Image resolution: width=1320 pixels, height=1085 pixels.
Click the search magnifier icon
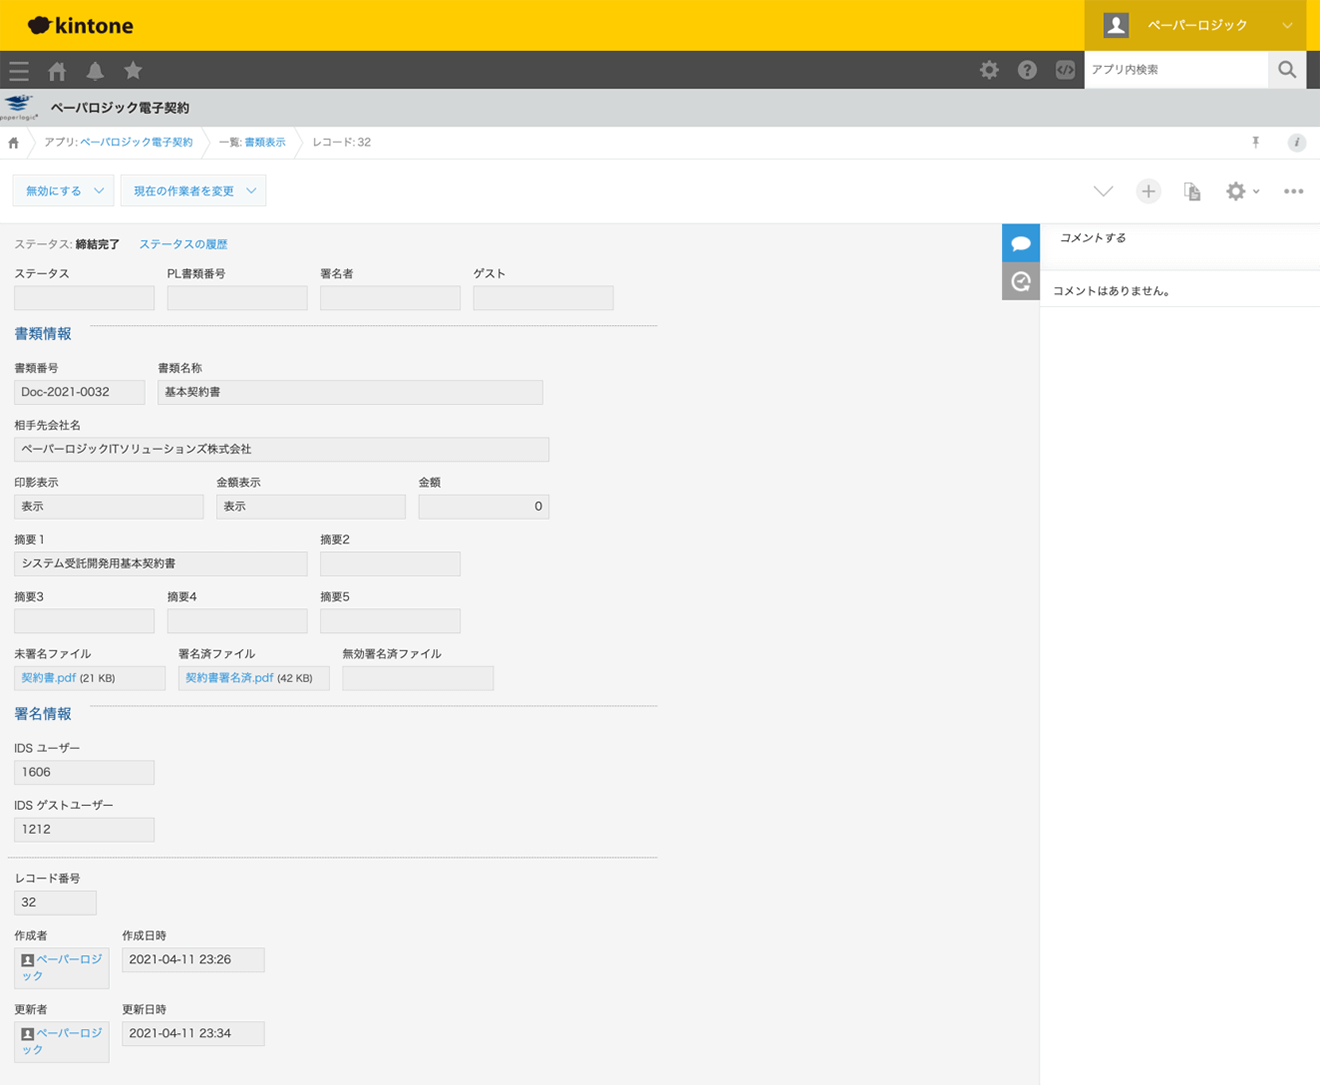click(x=1287, y=70)
